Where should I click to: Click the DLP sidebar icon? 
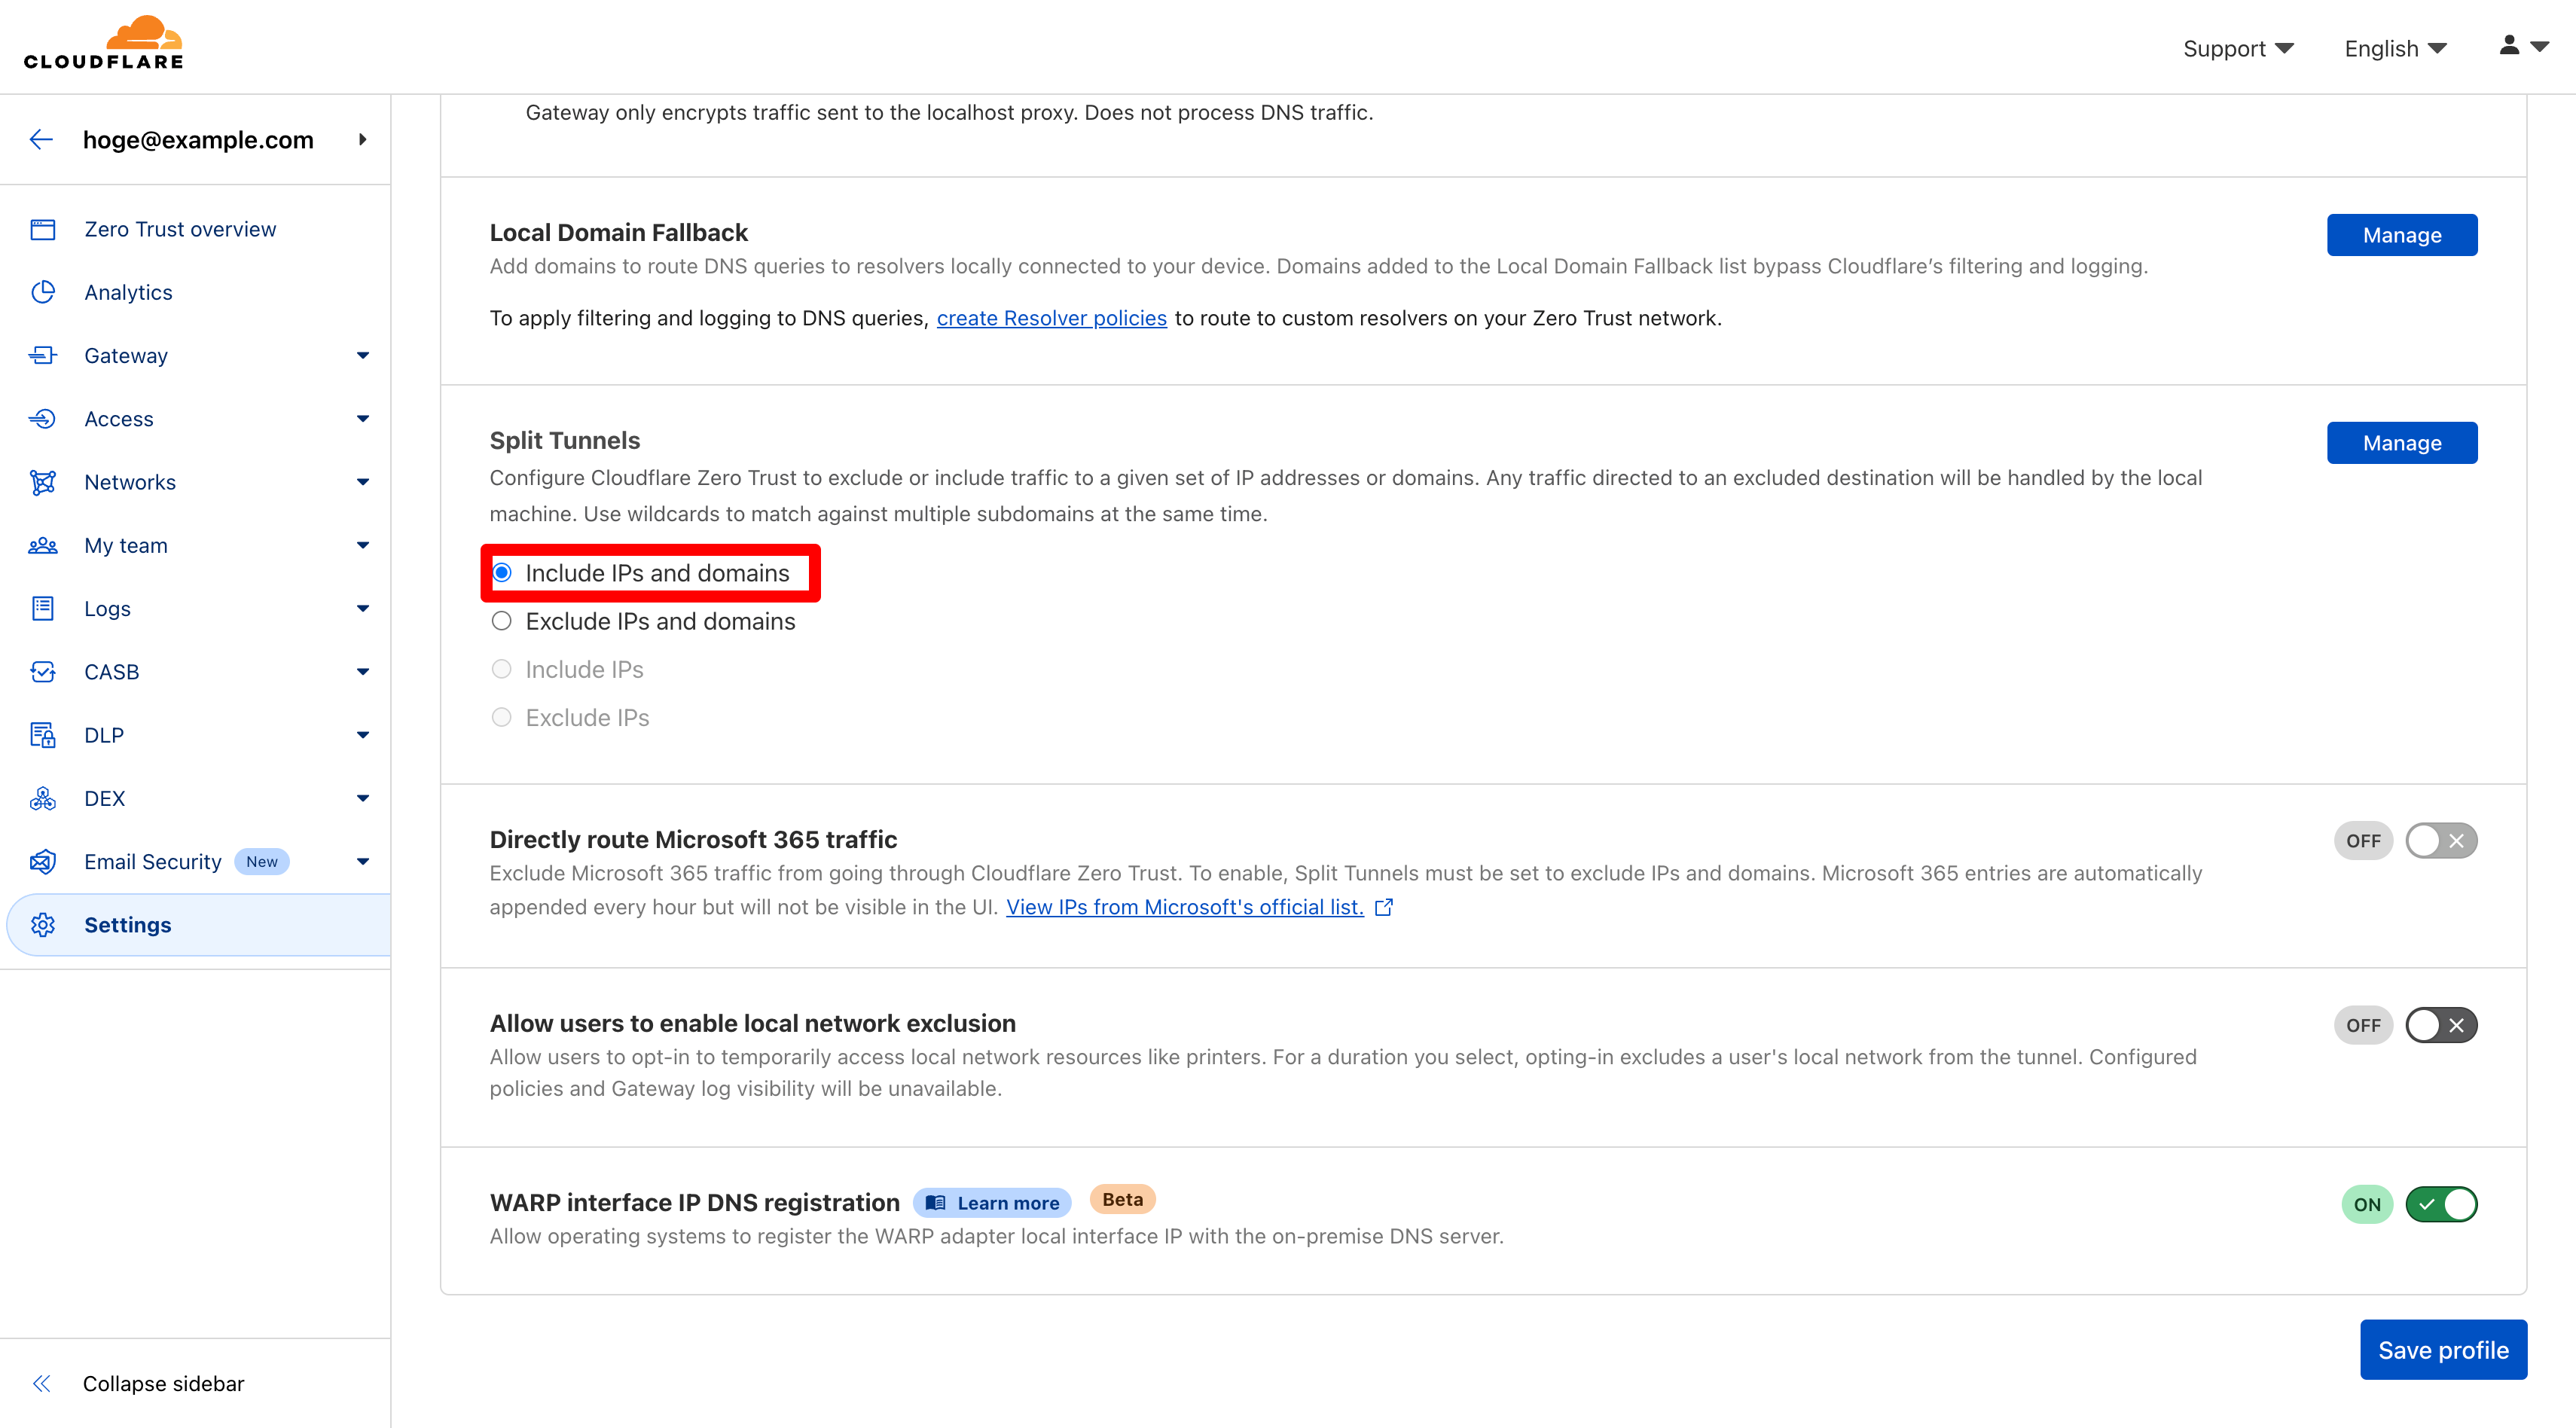click(43, 735)
